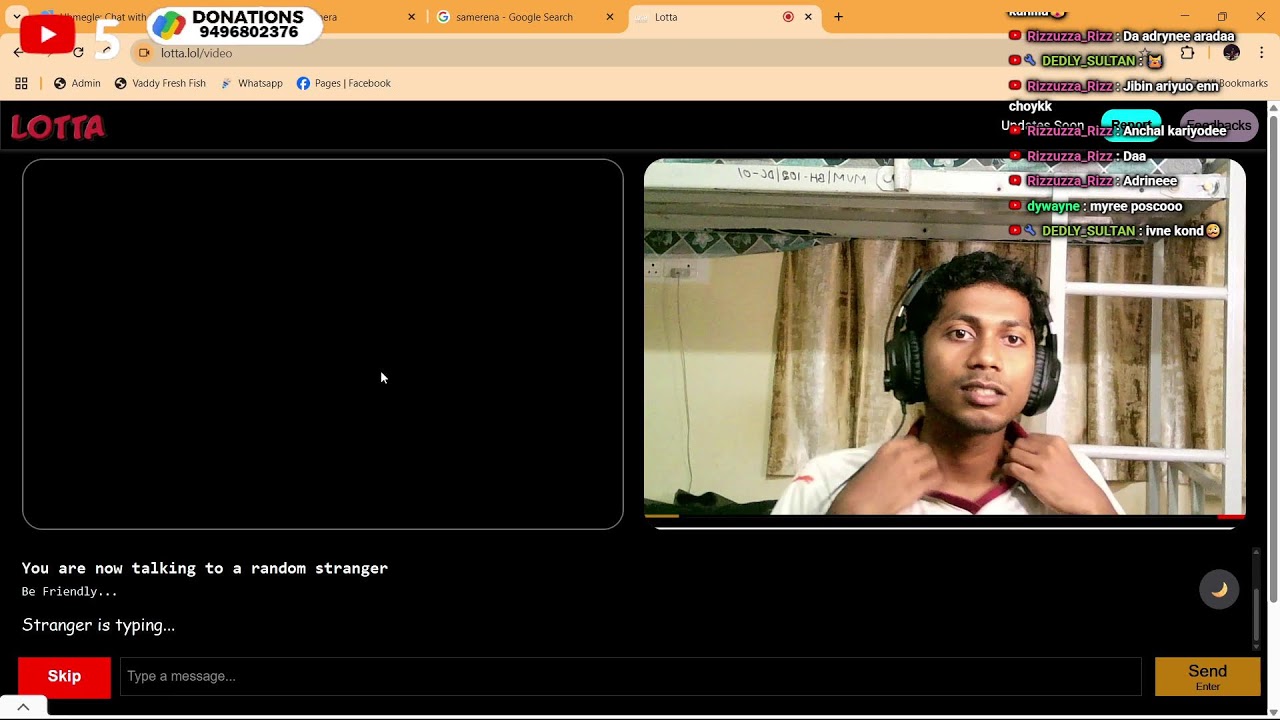Open a new browser tab
1280x720 pixels.
pyautogui.click(x=838, y=17)
